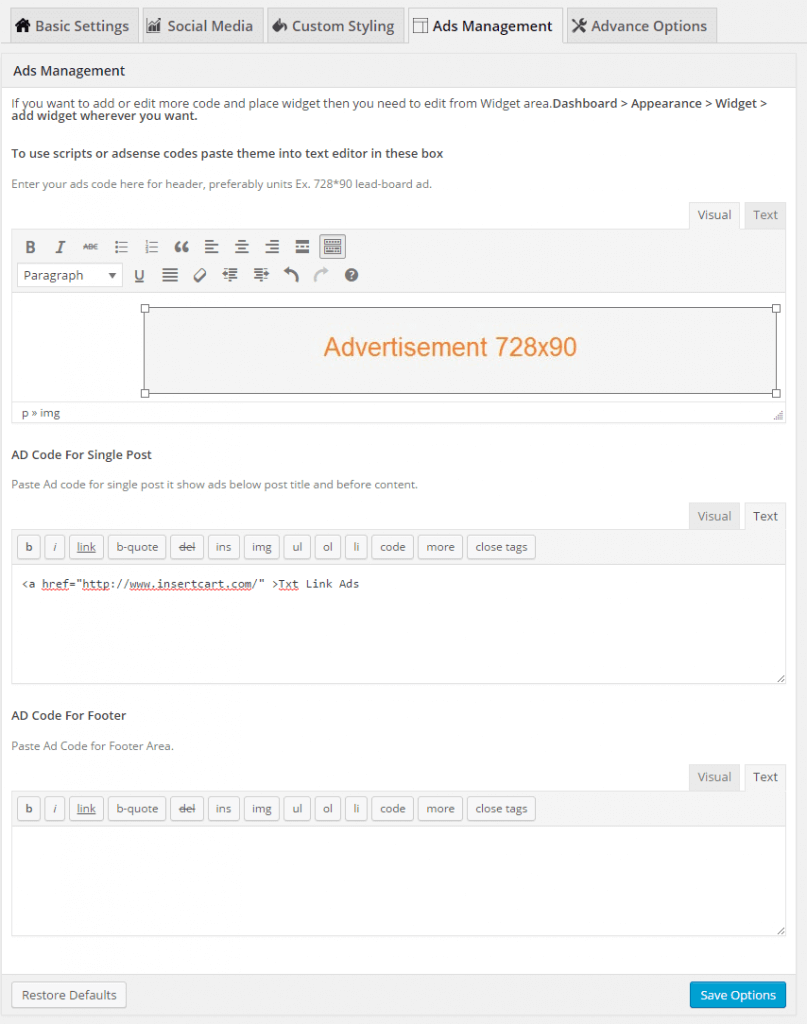Viewport: 807px width, 1024px height.
Task: Click the img quicktag button
Action: tap(261, 808)
